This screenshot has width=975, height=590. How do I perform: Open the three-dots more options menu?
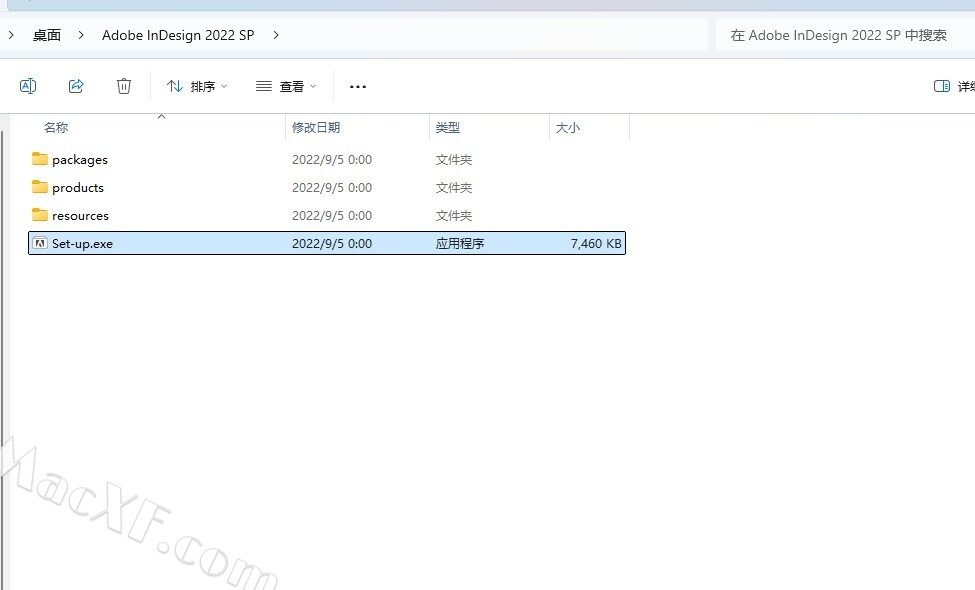pos(358,86)
